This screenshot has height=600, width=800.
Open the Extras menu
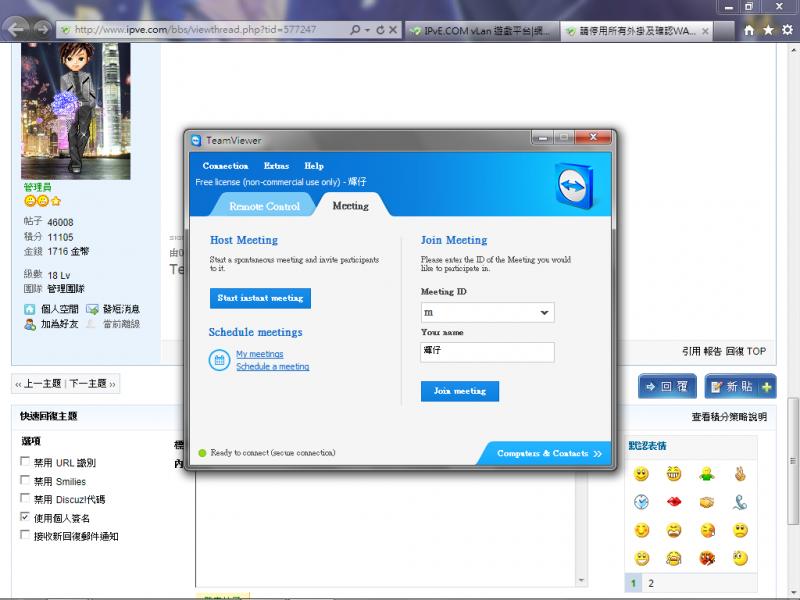277,166
